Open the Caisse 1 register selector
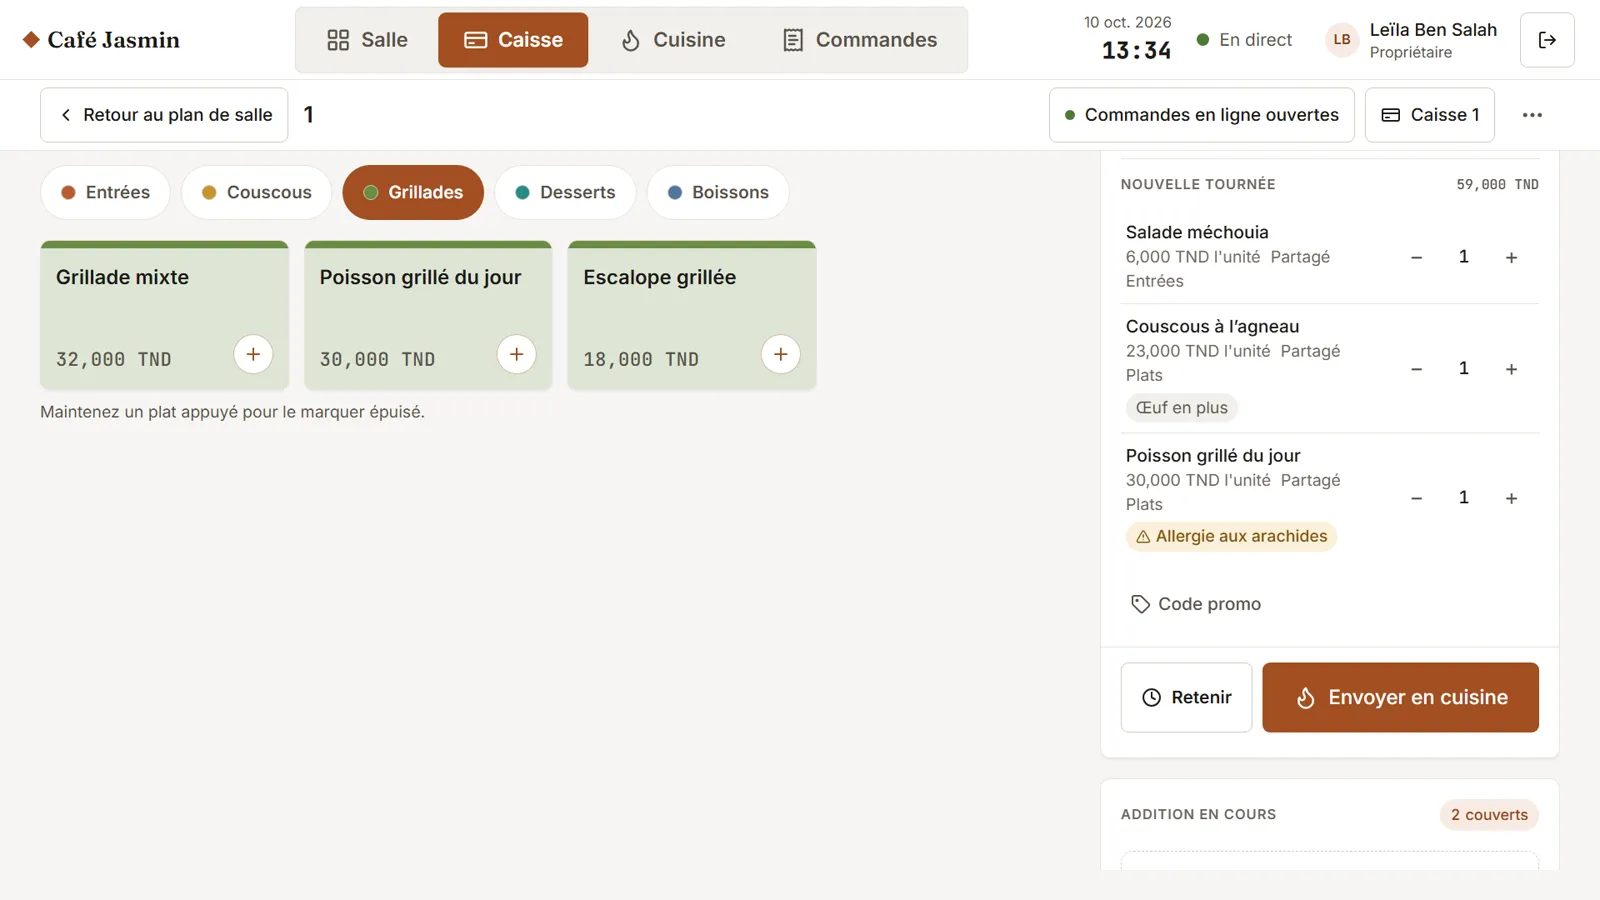The height and width of the screenshot is (900, 1600). (1430, 115)
